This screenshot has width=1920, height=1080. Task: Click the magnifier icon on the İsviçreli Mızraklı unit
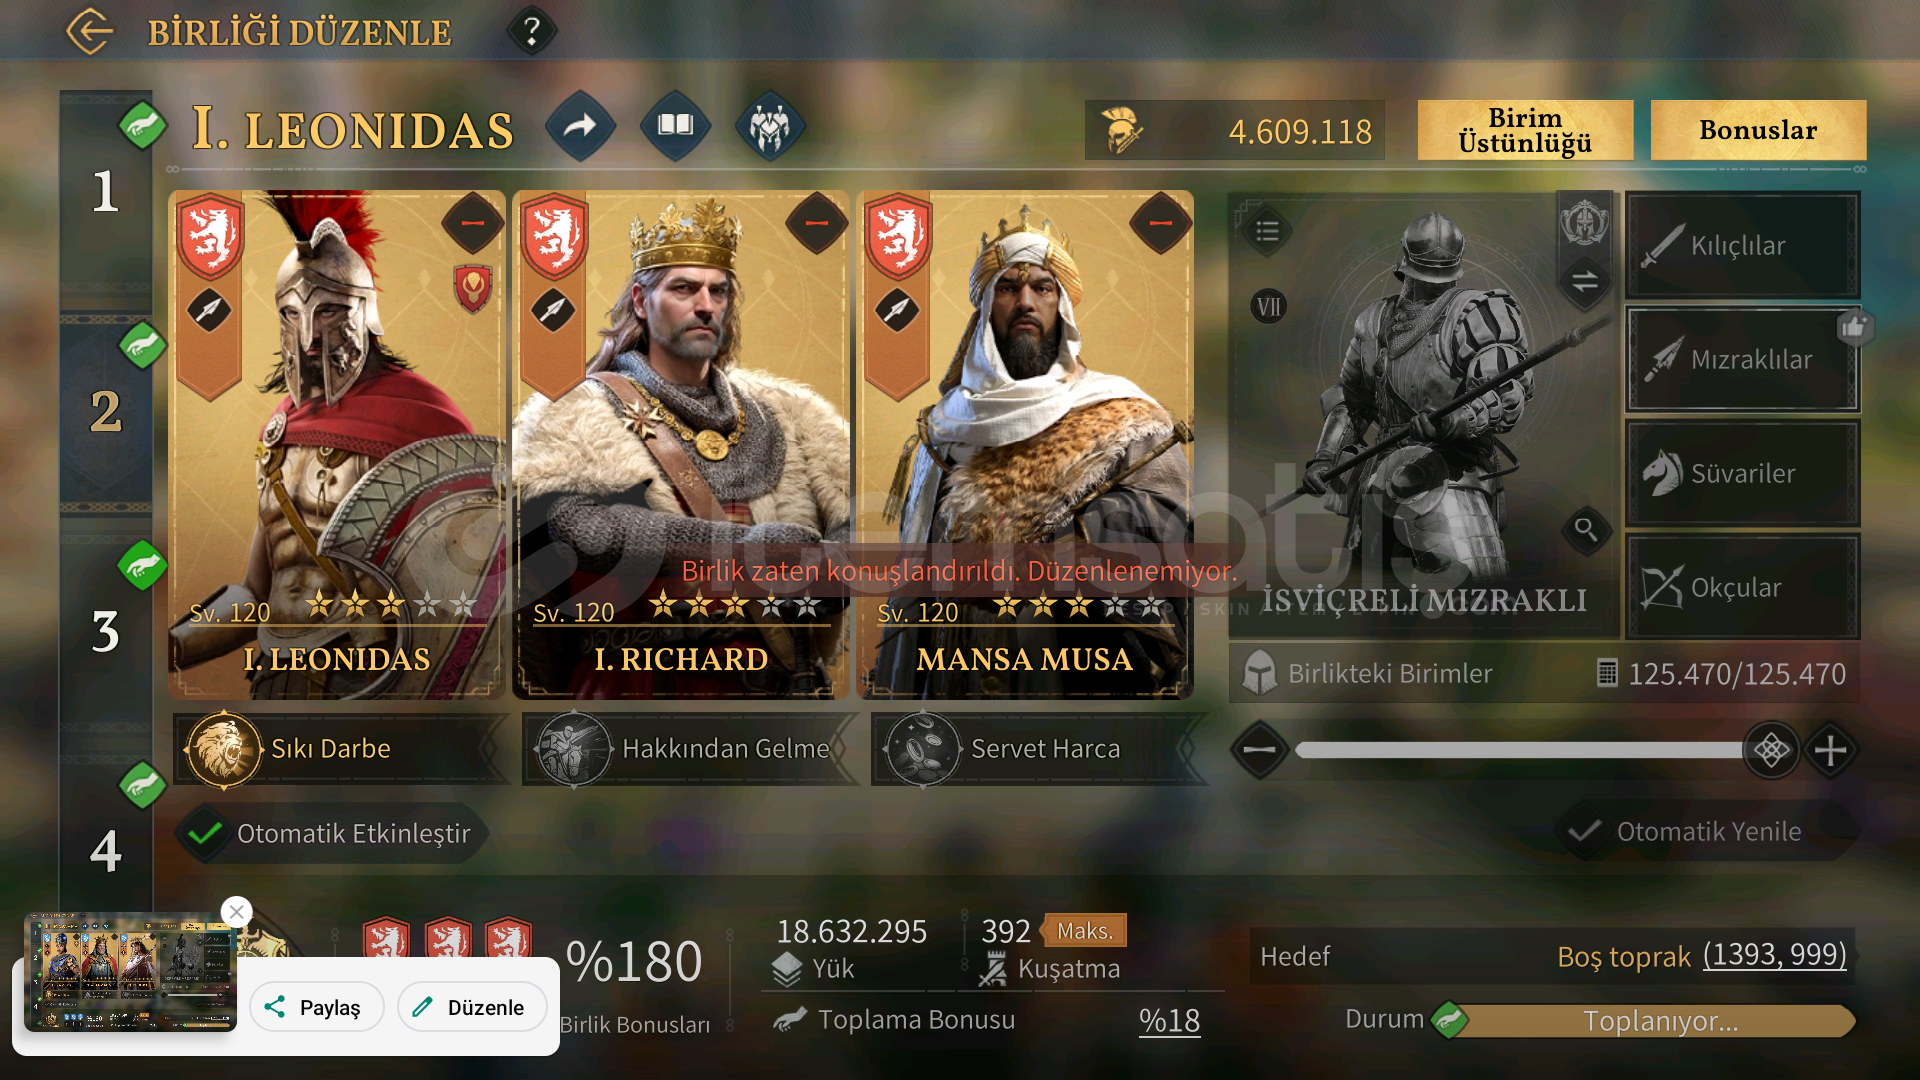pos(1585,529)
